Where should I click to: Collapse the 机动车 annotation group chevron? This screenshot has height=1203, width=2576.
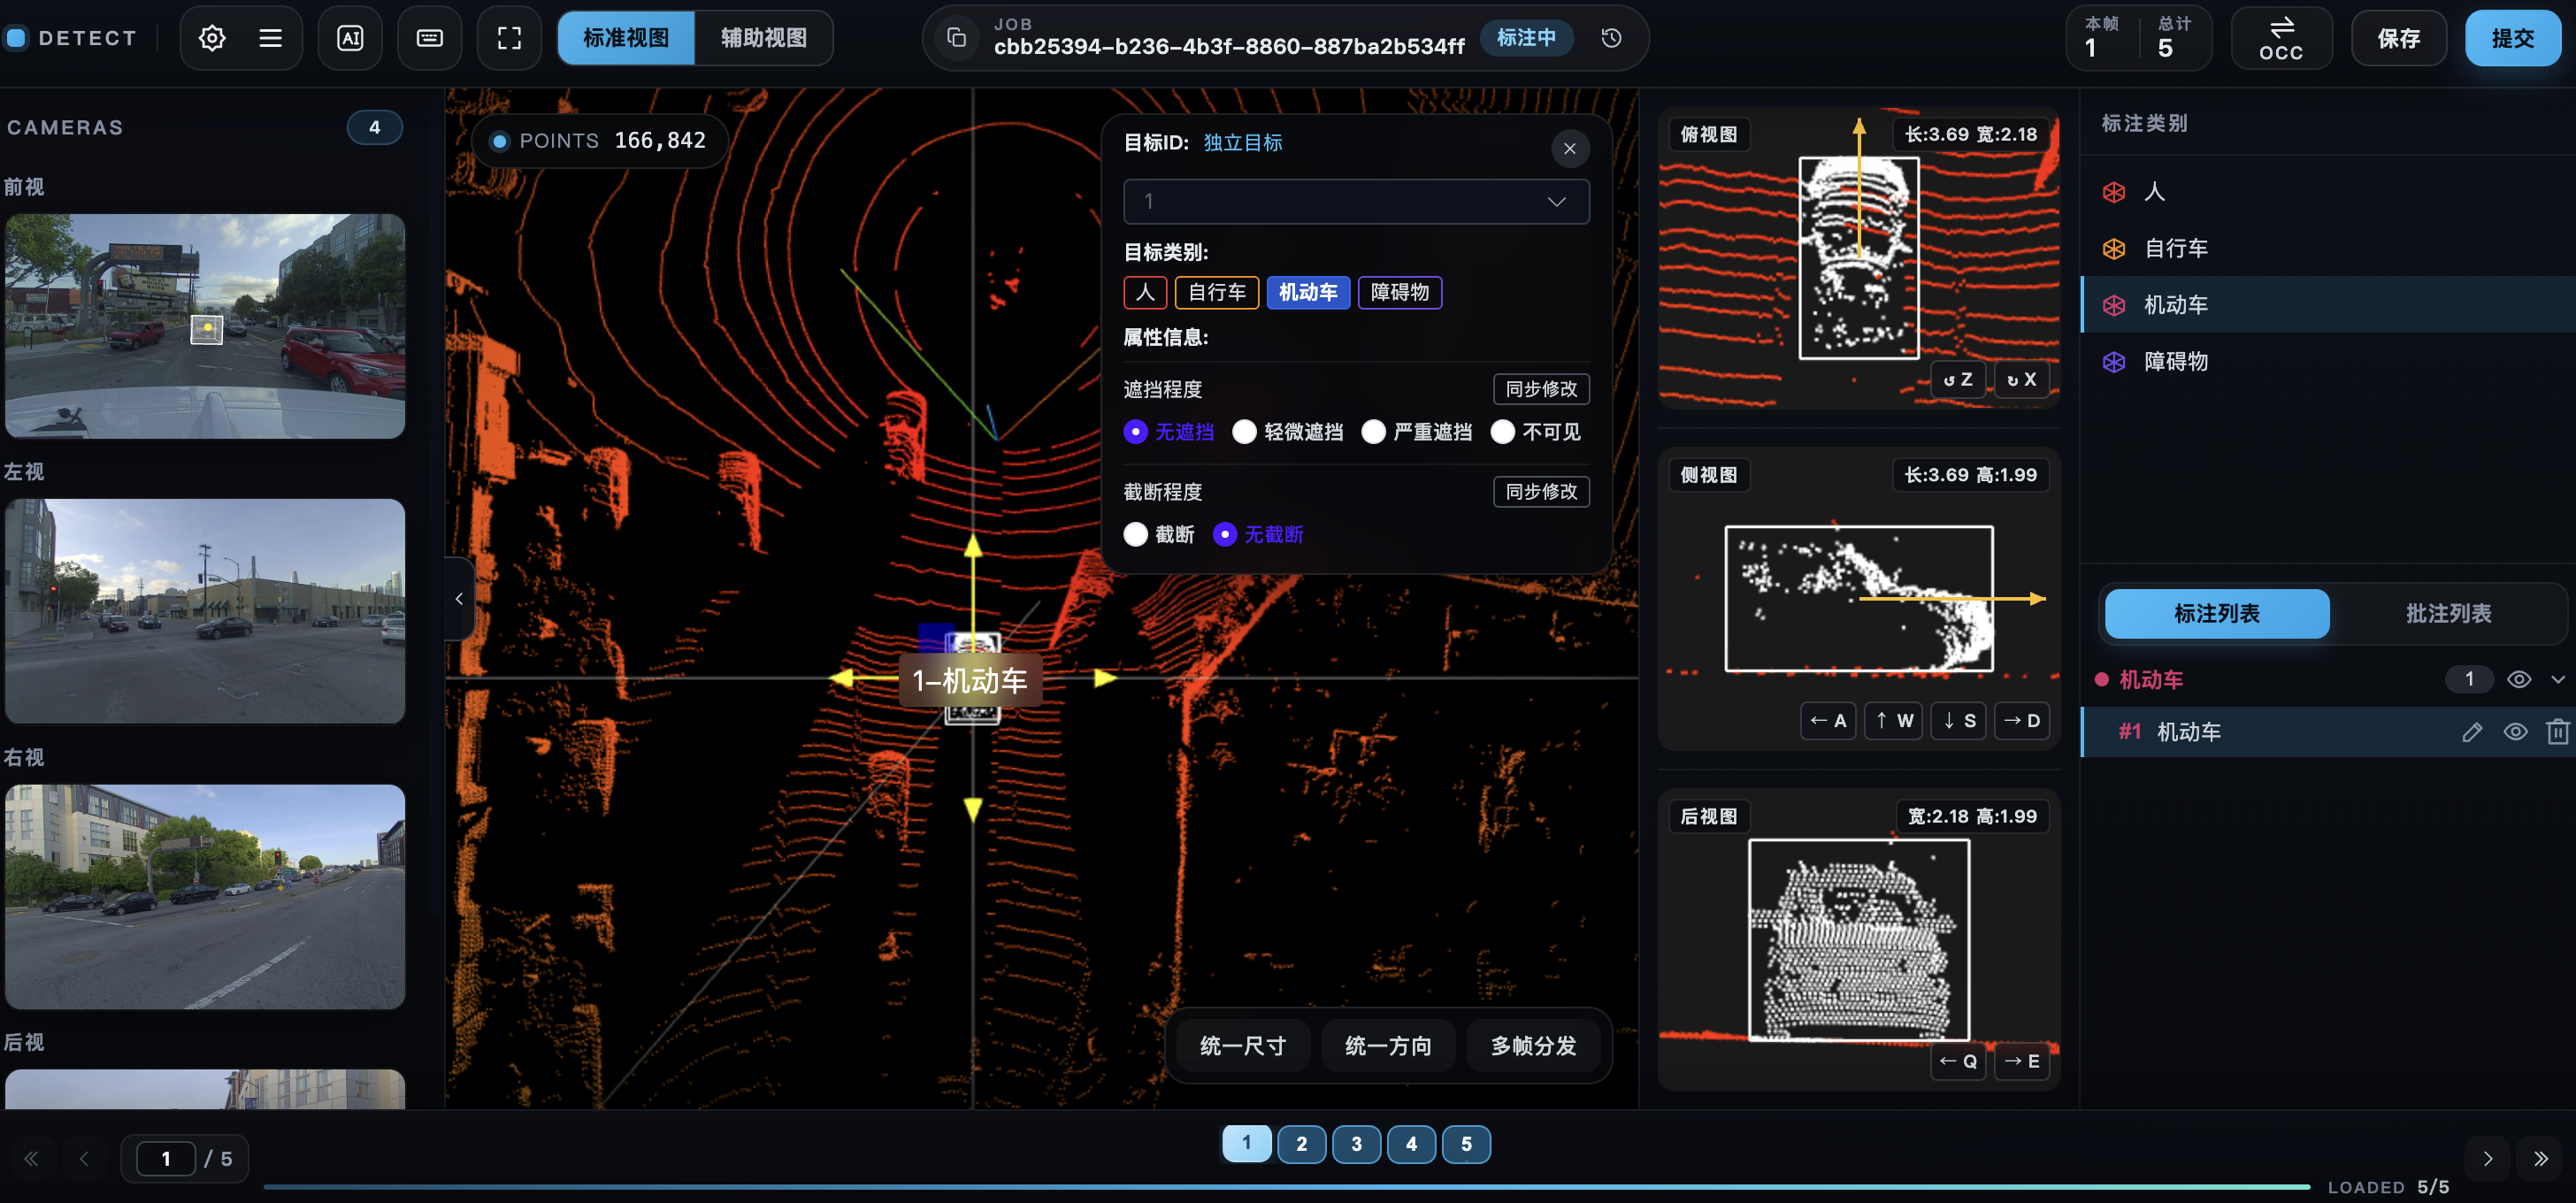(2557, 680)
